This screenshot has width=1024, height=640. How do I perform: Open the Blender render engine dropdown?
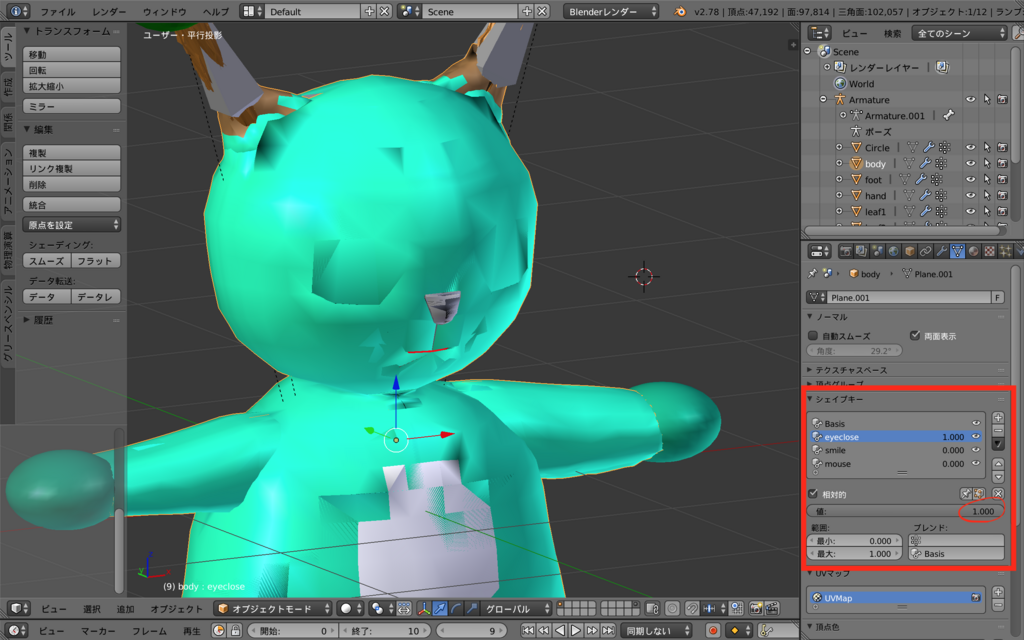611,11
